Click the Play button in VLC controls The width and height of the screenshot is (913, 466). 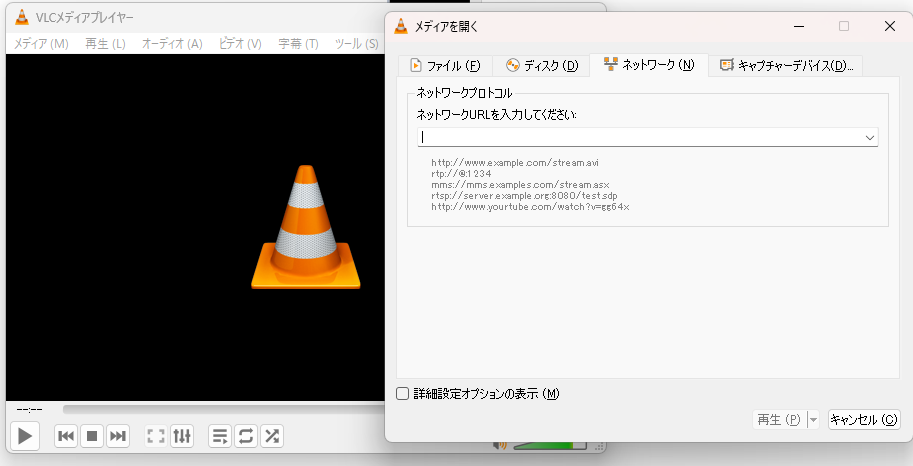tap(24, 436)
